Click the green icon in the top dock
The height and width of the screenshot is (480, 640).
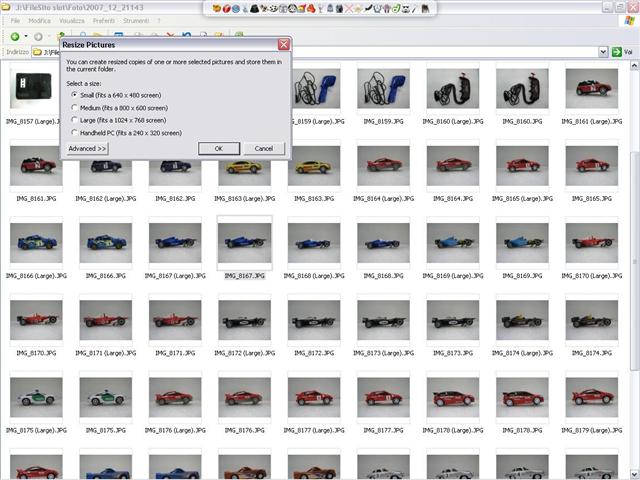click(396, 8)
